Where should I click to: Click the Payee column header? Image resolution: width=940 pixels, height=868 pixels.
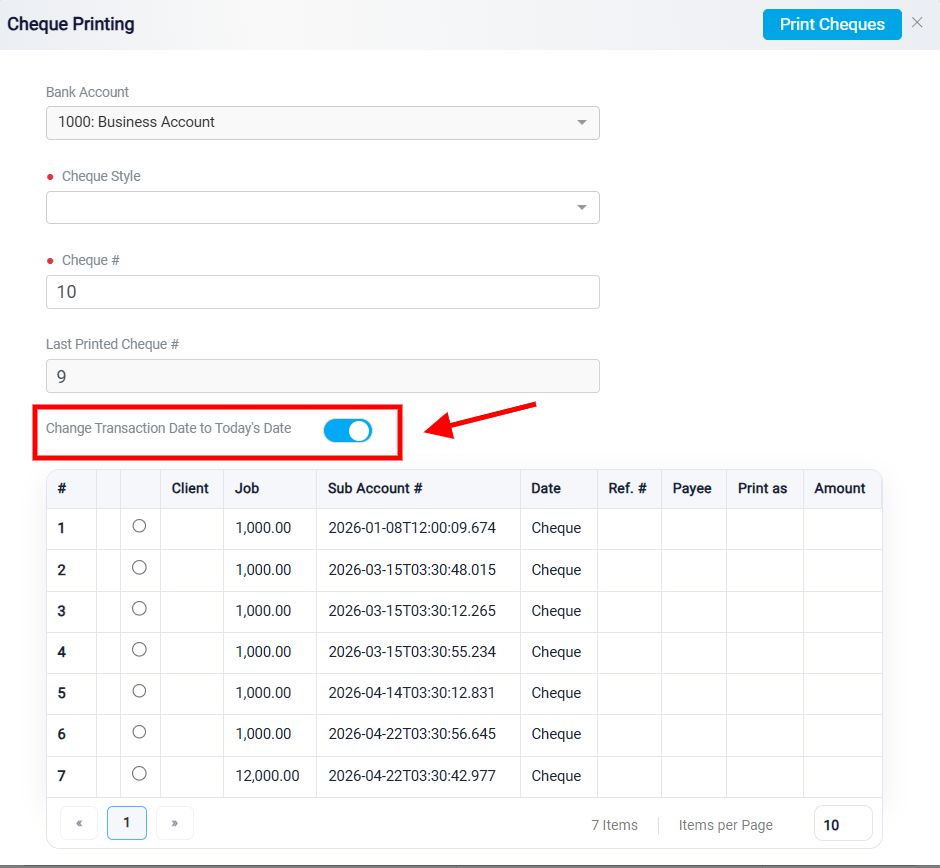tap(692, 489)
